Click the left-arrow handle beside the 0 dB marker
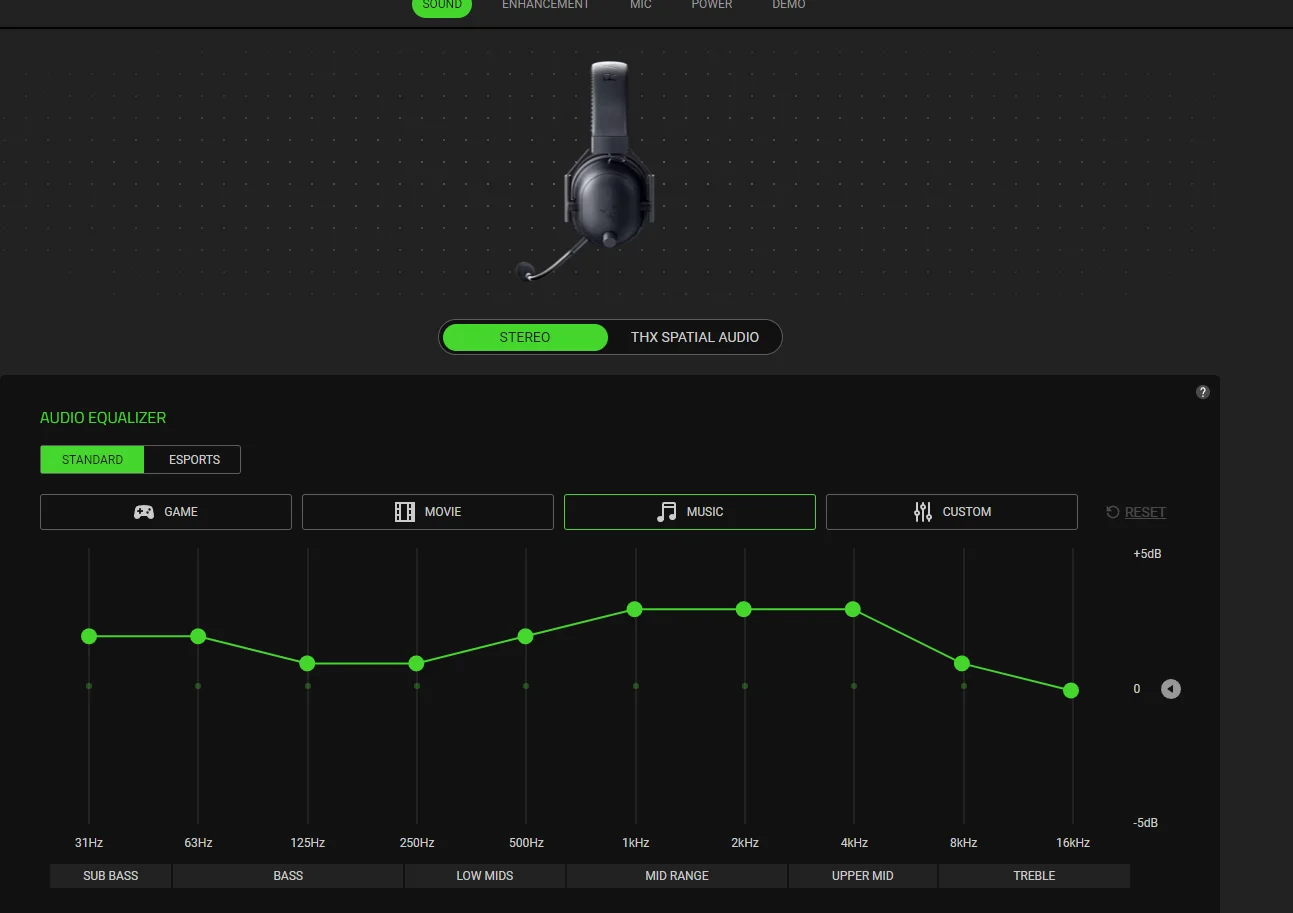The height and width of the screenshot is (913, 1293). [1171, 689]
